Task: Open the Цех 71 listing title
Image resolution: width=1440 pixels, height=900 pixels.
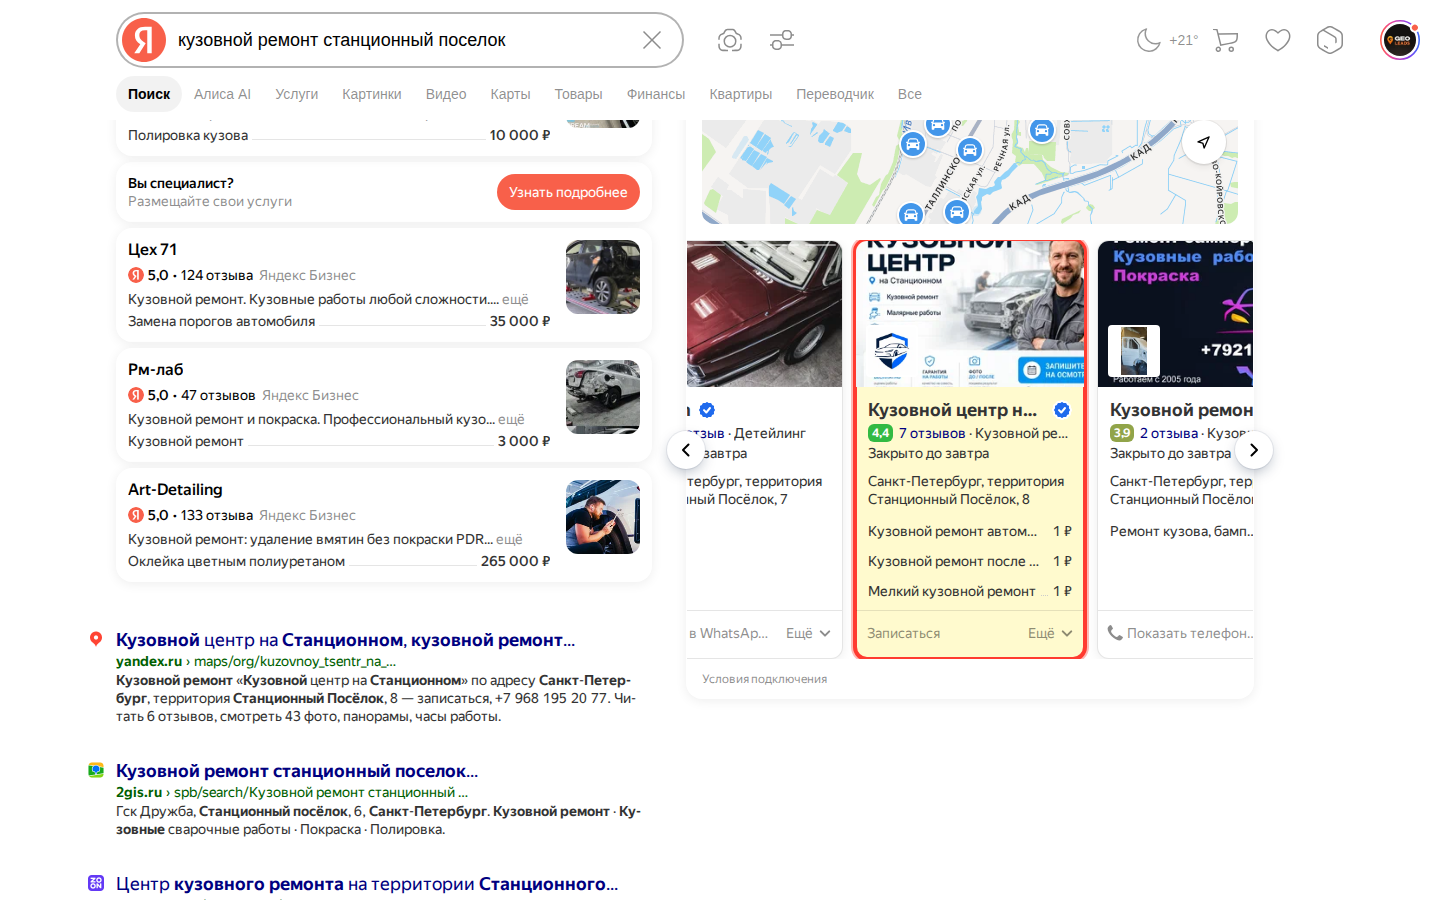Action: pyautogui.click(x=152, y=249)
